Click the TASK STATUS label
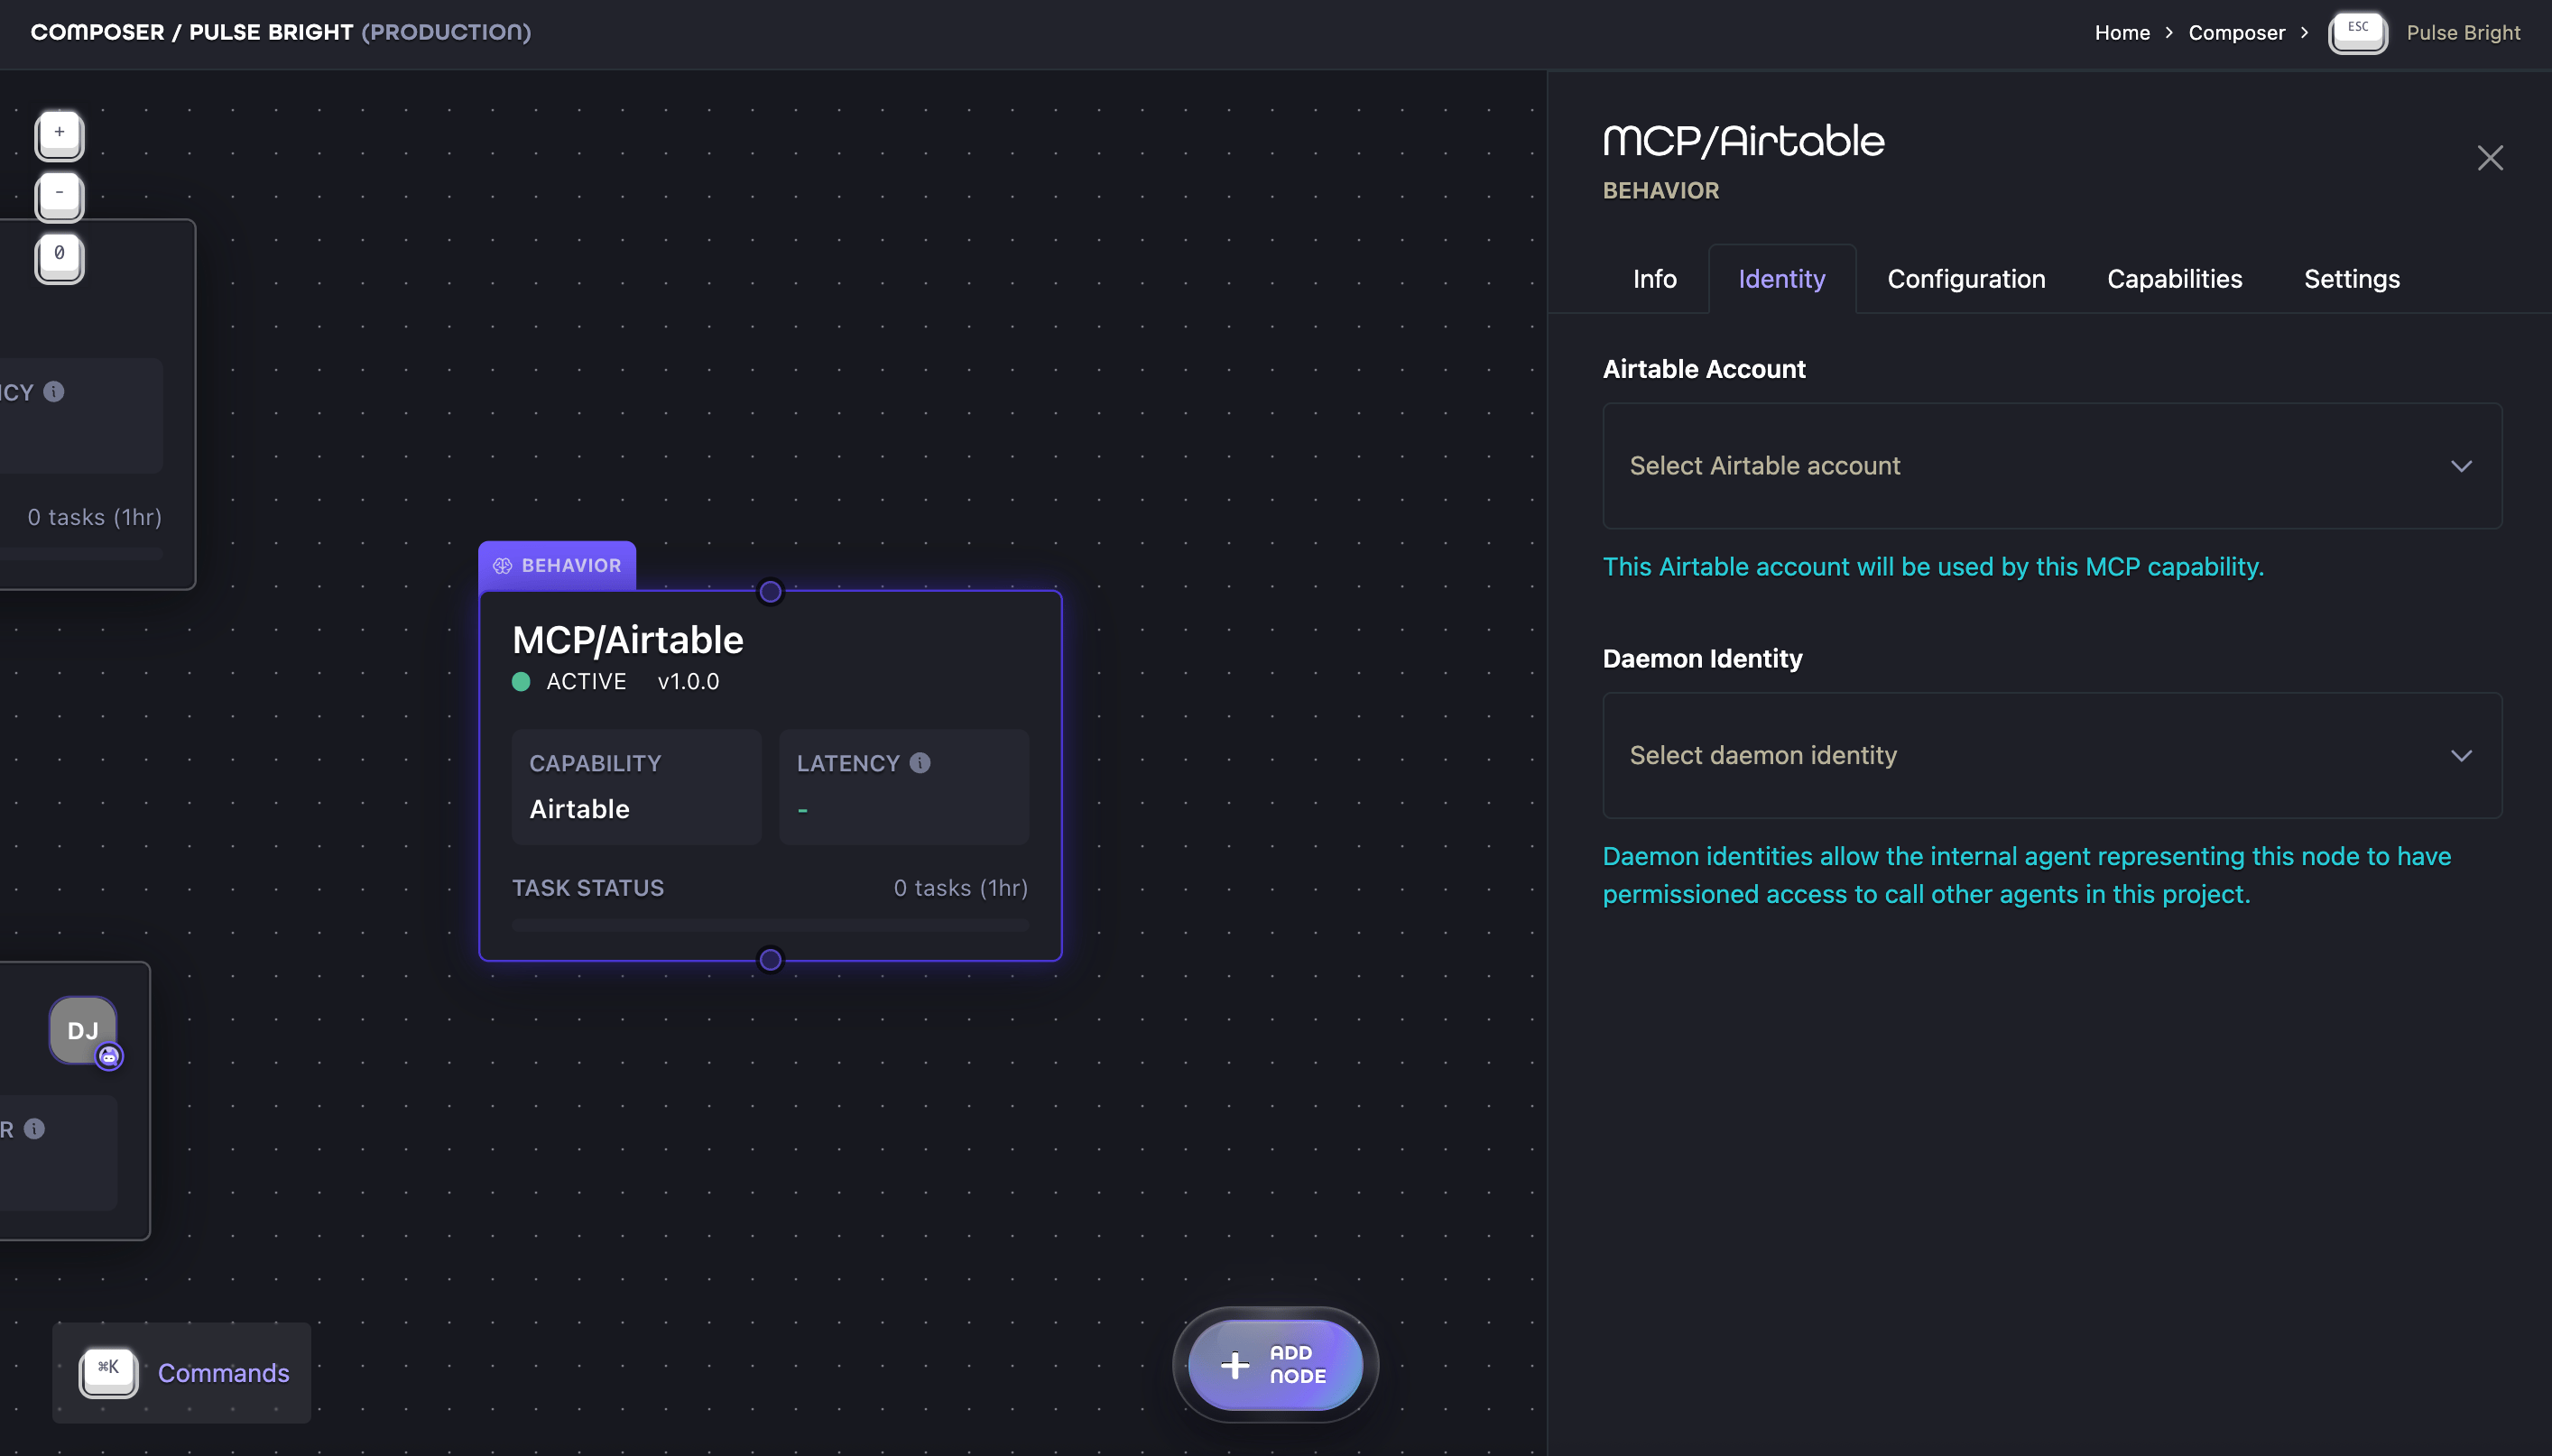This screenshot has width=2552, height=1456. tap(588, 888)
